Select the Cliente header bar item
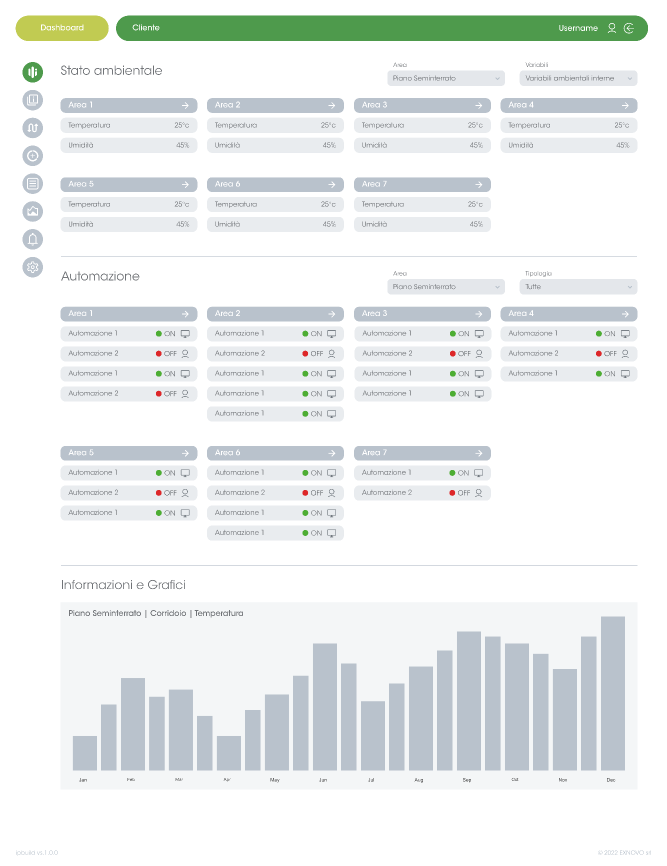The height and width of the screenshot is (866, 667). 146,28
